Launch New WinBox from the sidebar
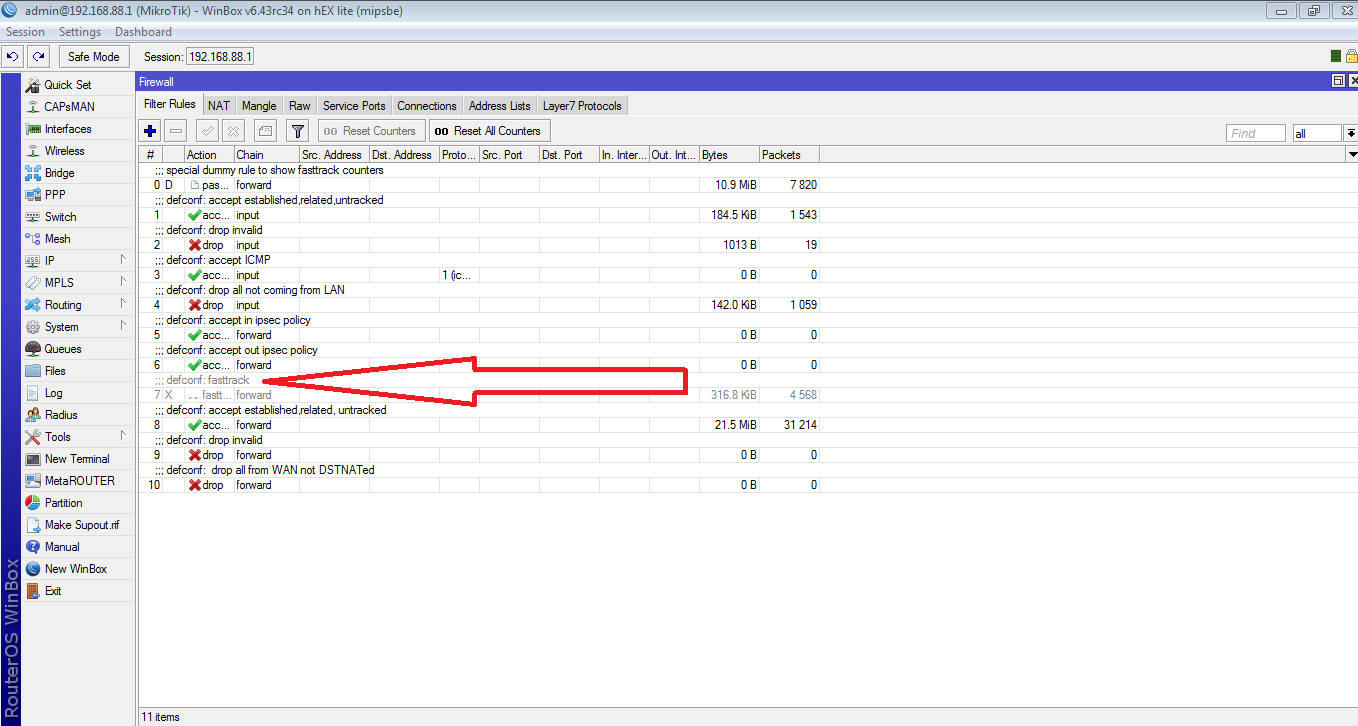Image resolution: width=1358 pixels, height=726 pixels. [76, 569]
